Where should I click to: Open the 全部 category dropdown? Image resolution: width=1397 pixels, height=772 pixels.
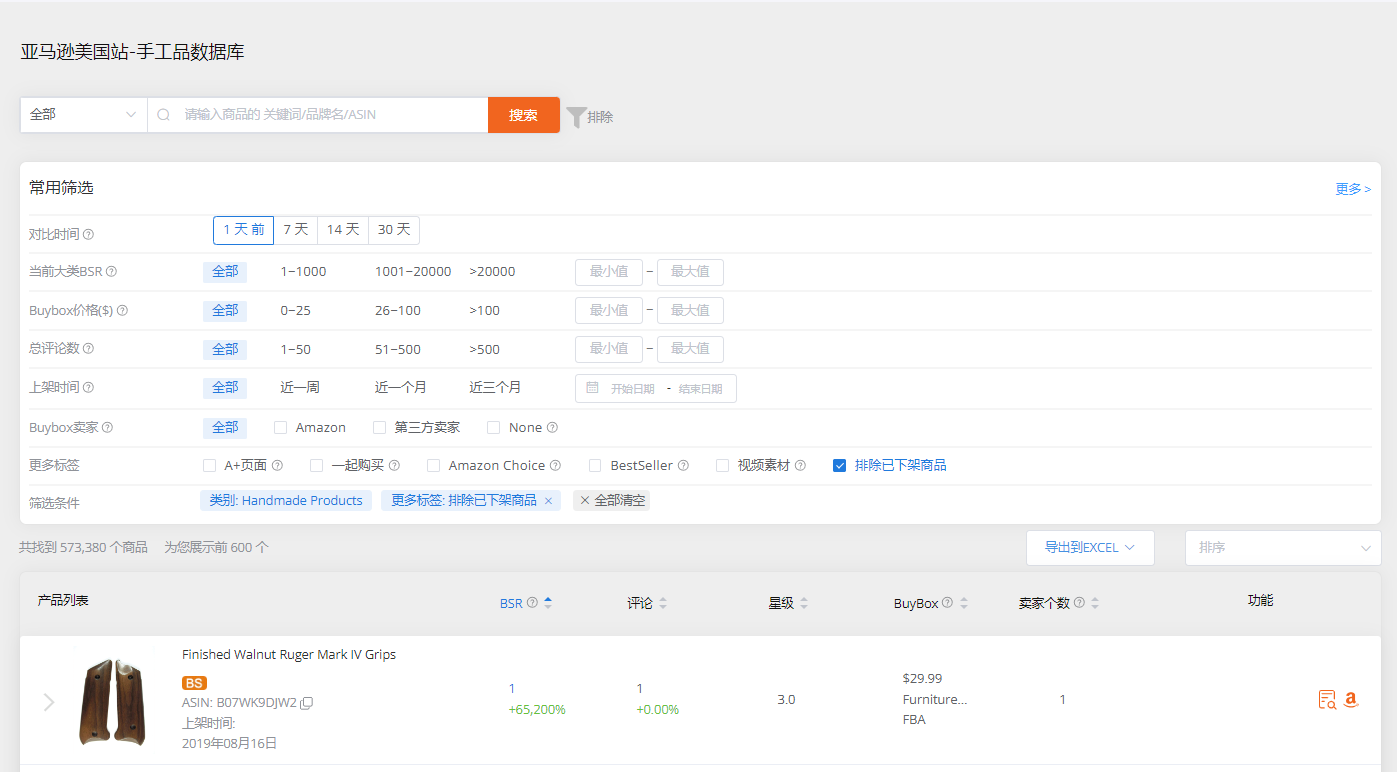click(83, 114)
